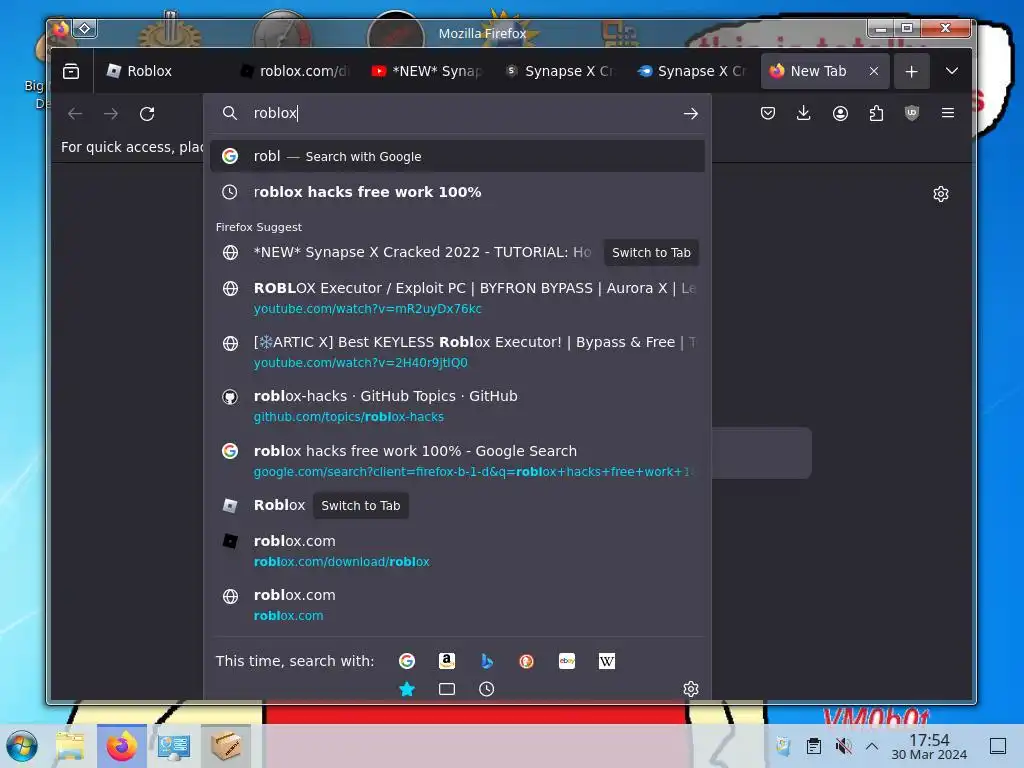
Task: Reload the current page
Action: (x=147, y=114)
